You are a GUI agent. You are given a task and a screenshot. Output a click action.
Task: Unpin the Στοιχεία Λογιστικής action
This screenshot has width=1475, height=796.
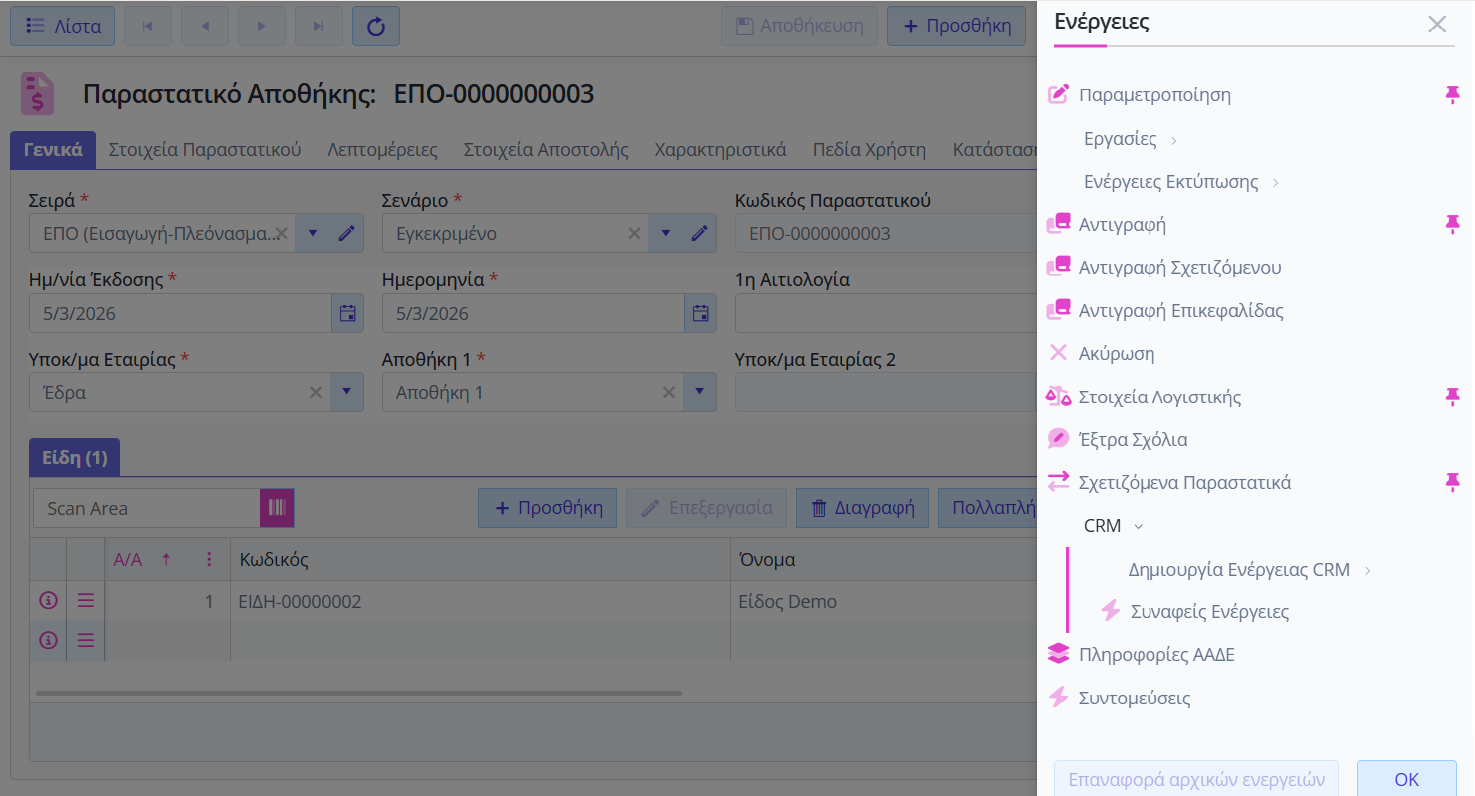(1452, 397)
